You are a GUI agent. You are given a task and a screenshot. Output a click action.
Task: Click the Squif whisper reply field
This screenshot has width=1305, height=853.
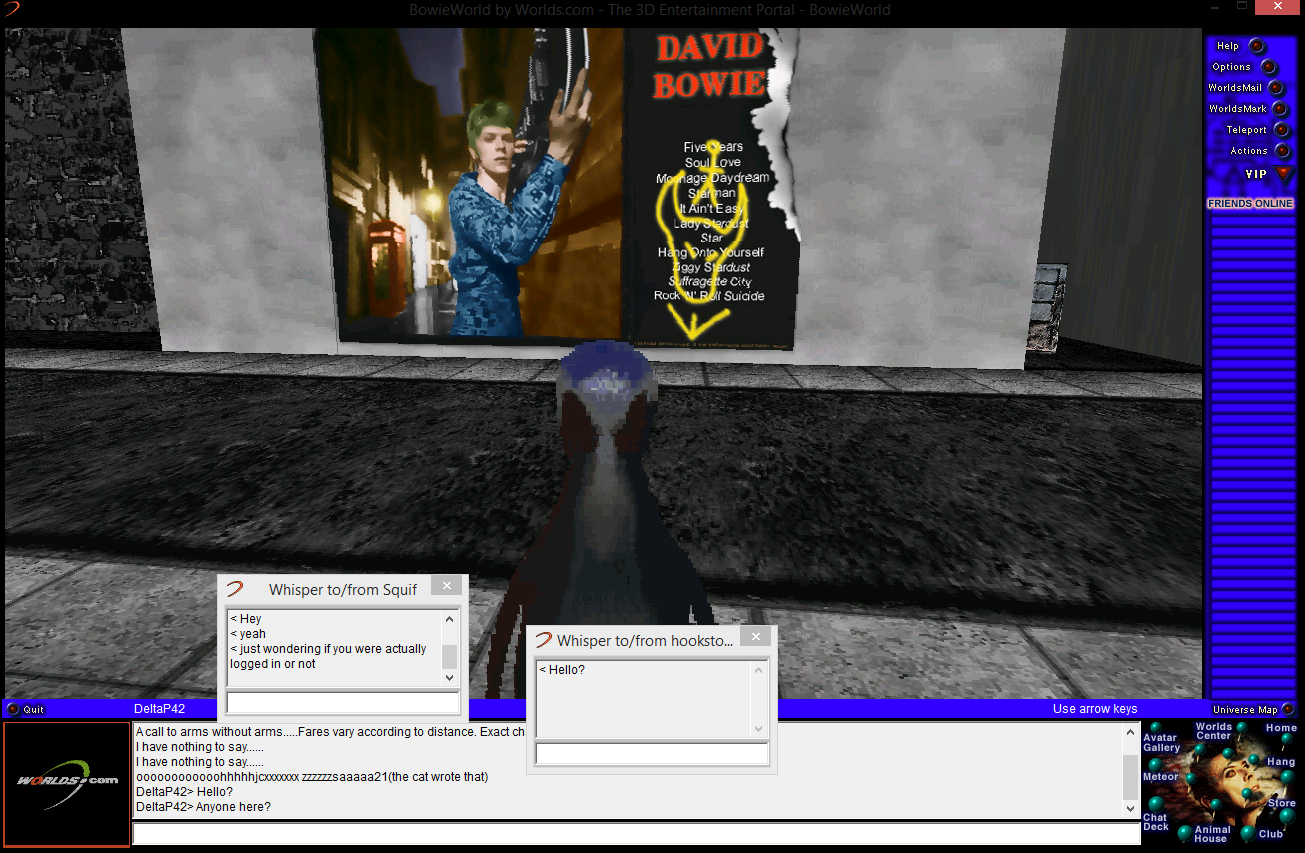342,703
